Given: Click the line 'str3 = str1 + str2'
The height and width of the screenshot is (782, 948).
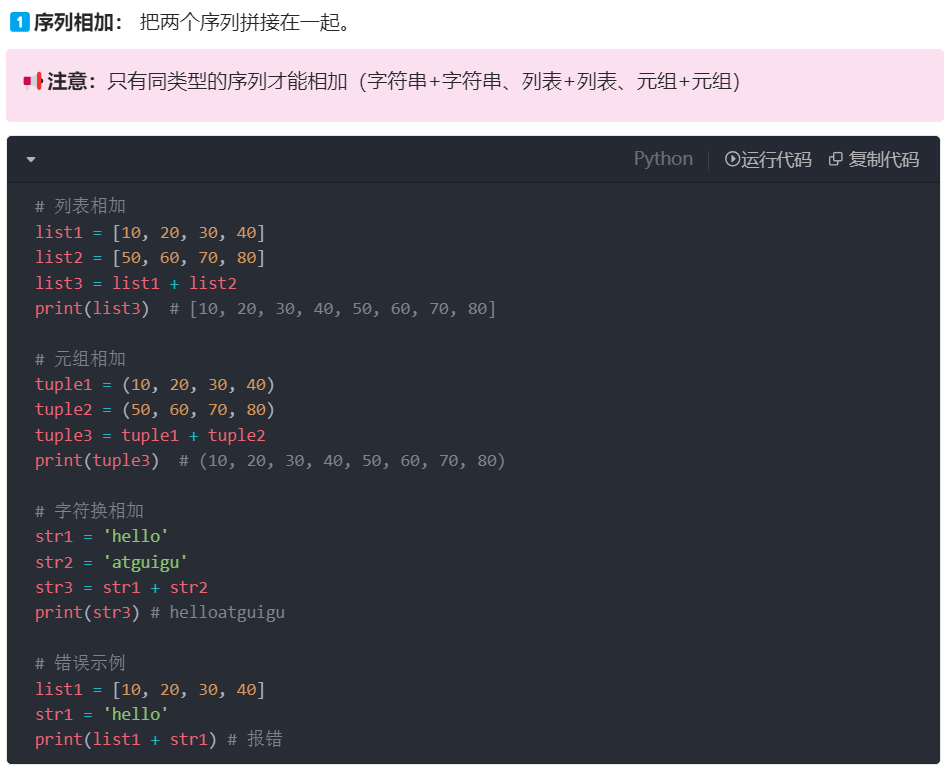Looking at the screenshot, I should [x=121, y=587].
